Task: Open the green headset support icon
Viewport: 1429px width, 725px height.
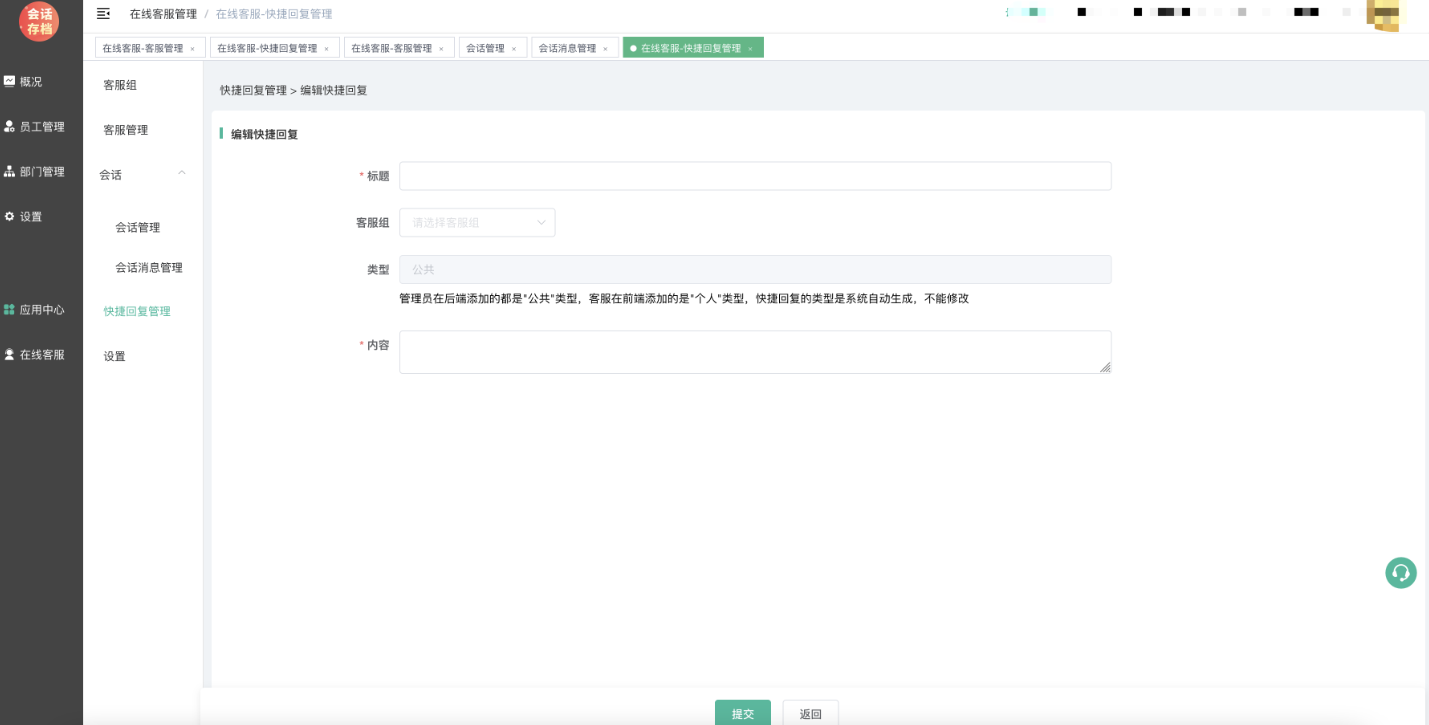Action: click(1400, 573)
